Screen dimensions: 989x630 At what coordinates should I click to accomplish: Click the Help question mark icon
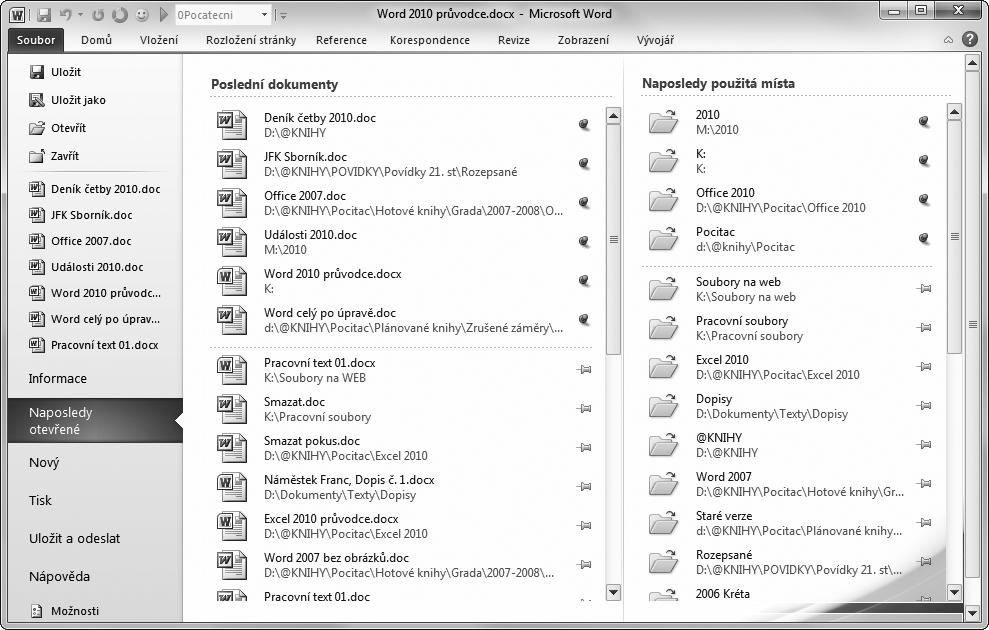[x=969, y=39]
